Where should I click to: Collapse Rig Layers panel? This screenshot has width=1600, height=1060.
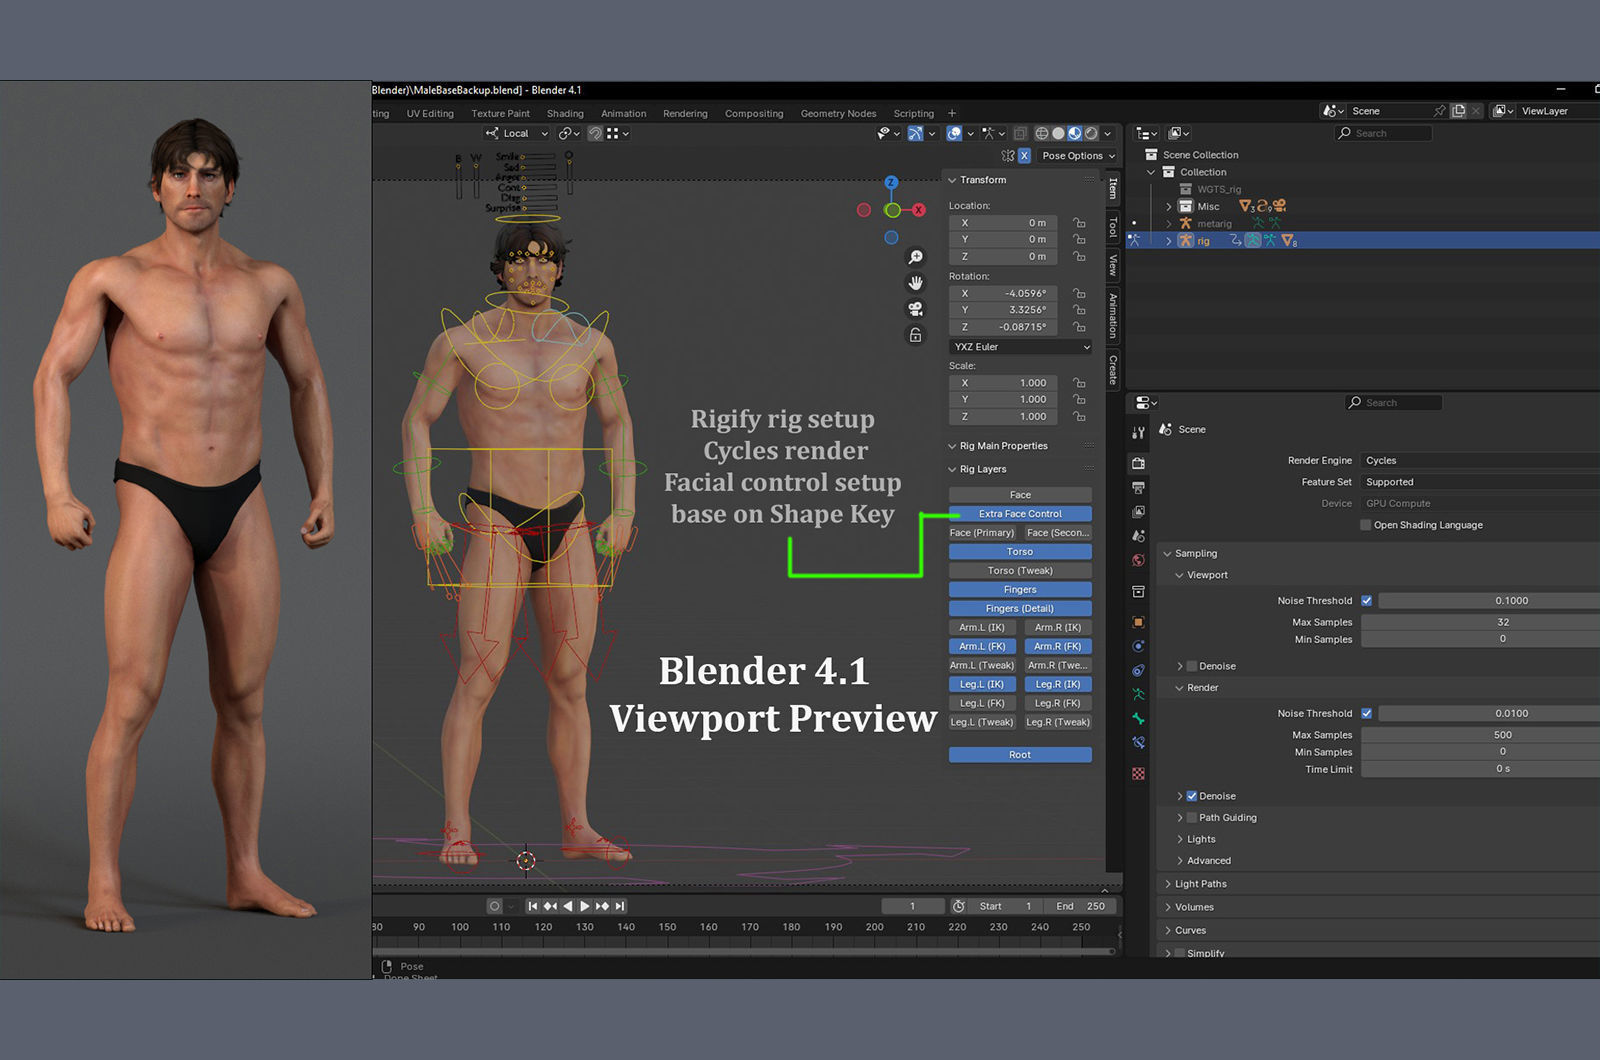[952, 469]
